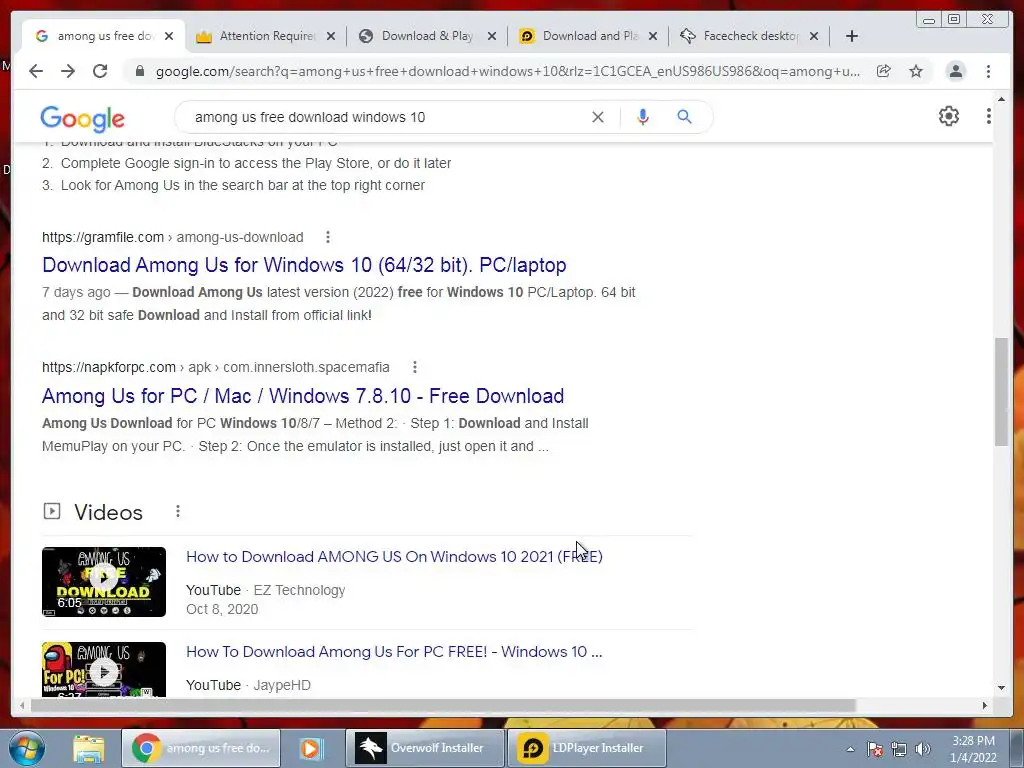Open Chrome three-dot menu

coord(988,71)
